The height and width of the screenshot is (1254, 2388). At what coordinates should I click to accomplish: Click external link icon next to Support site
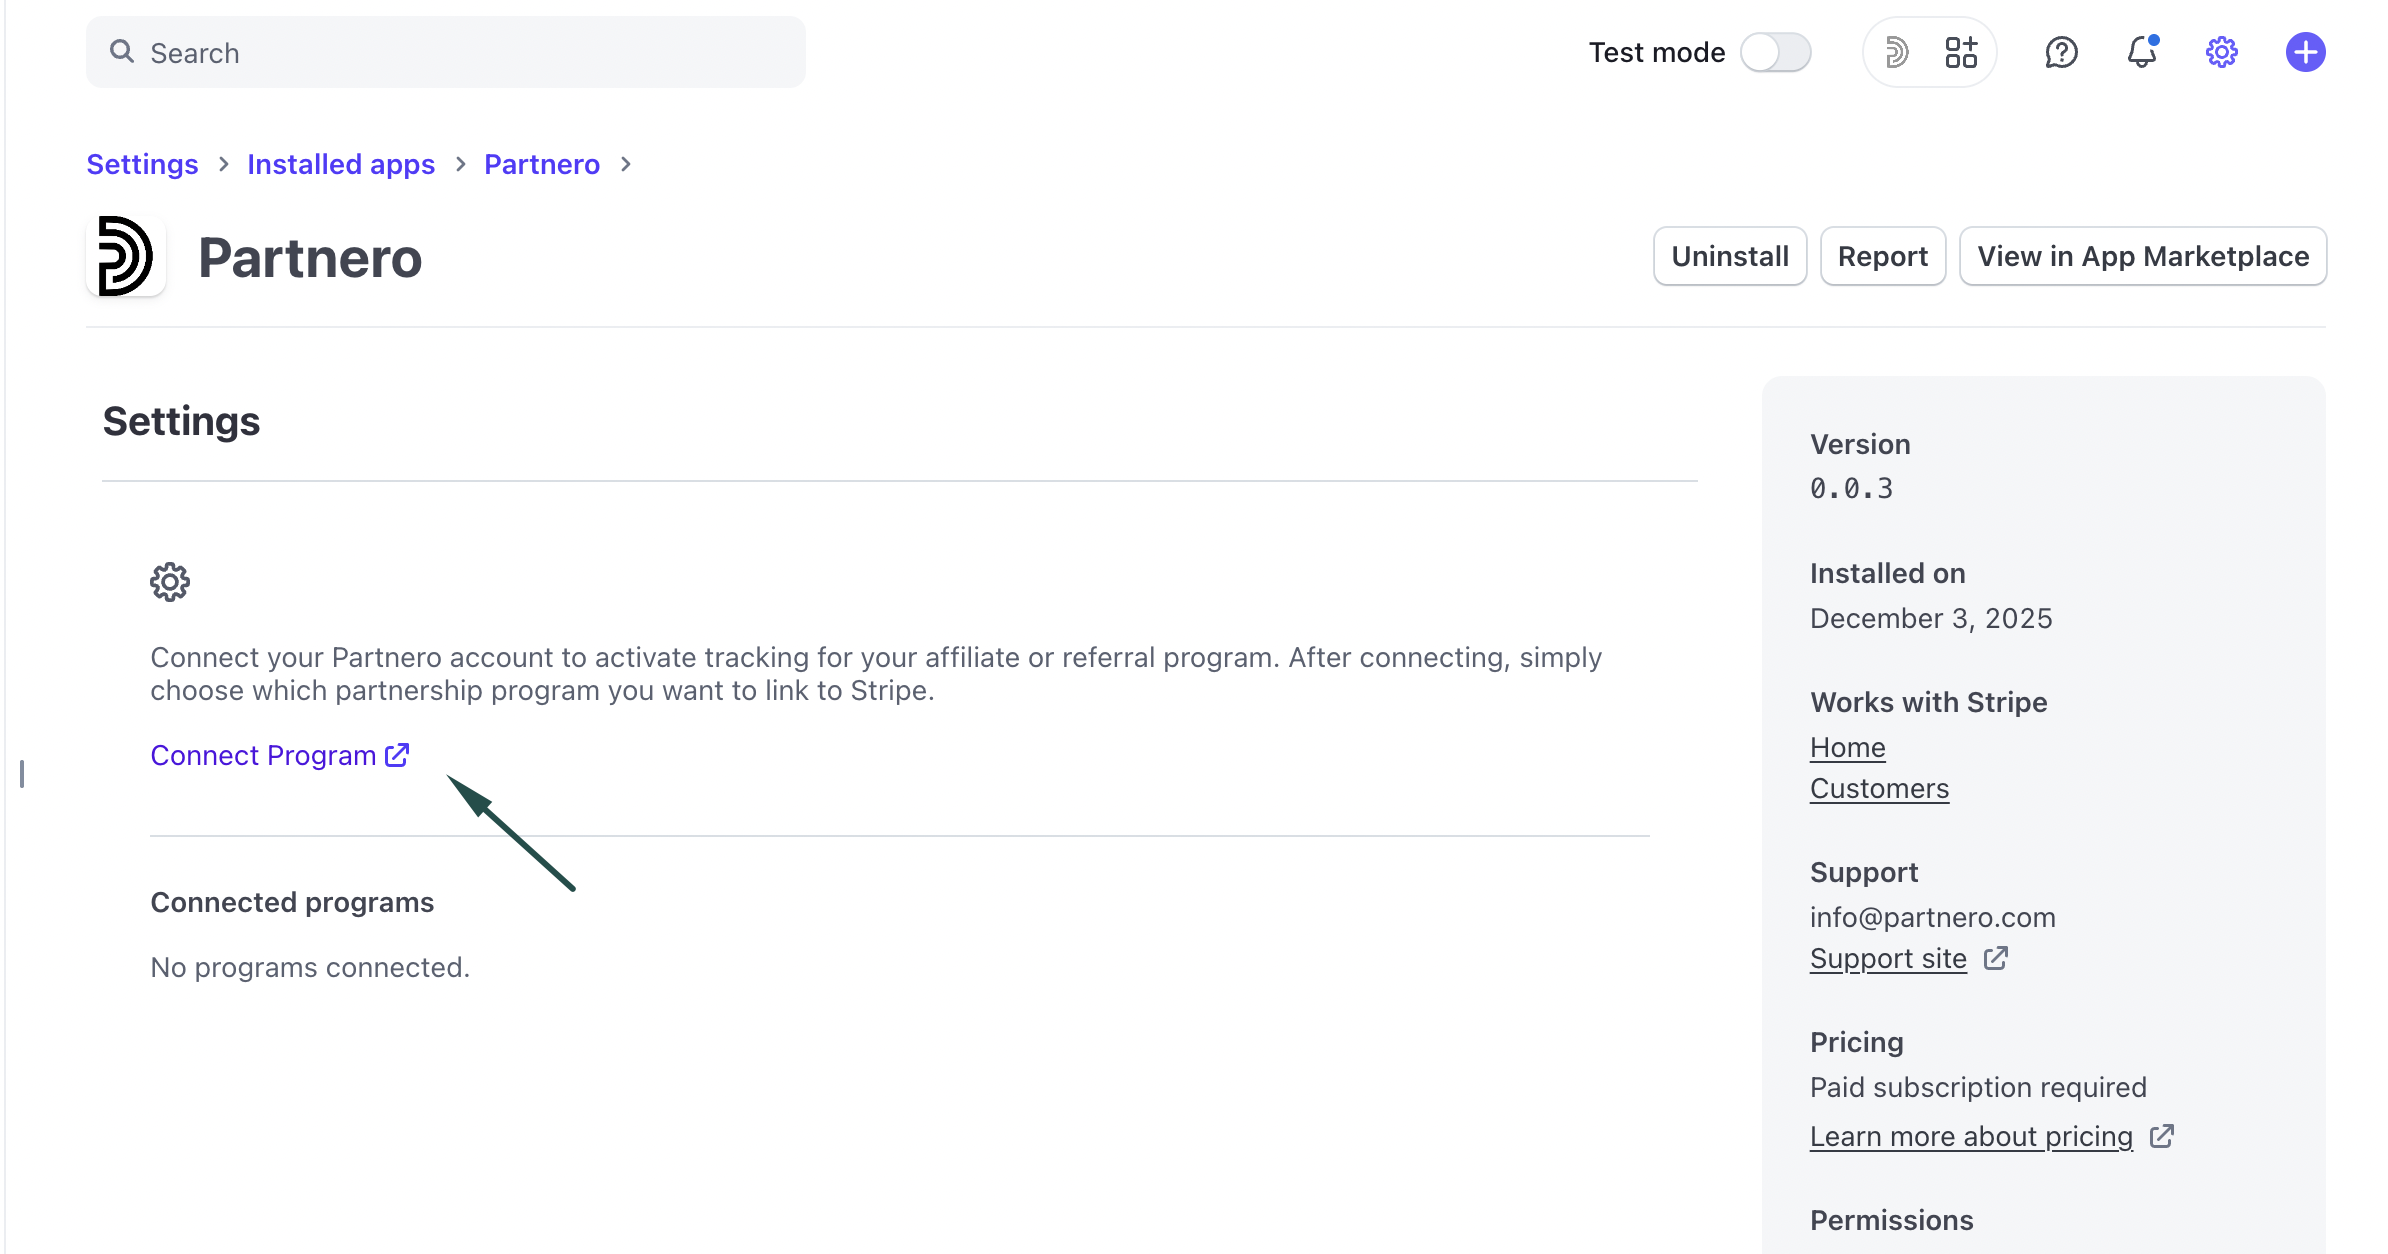click(1996, 958)
